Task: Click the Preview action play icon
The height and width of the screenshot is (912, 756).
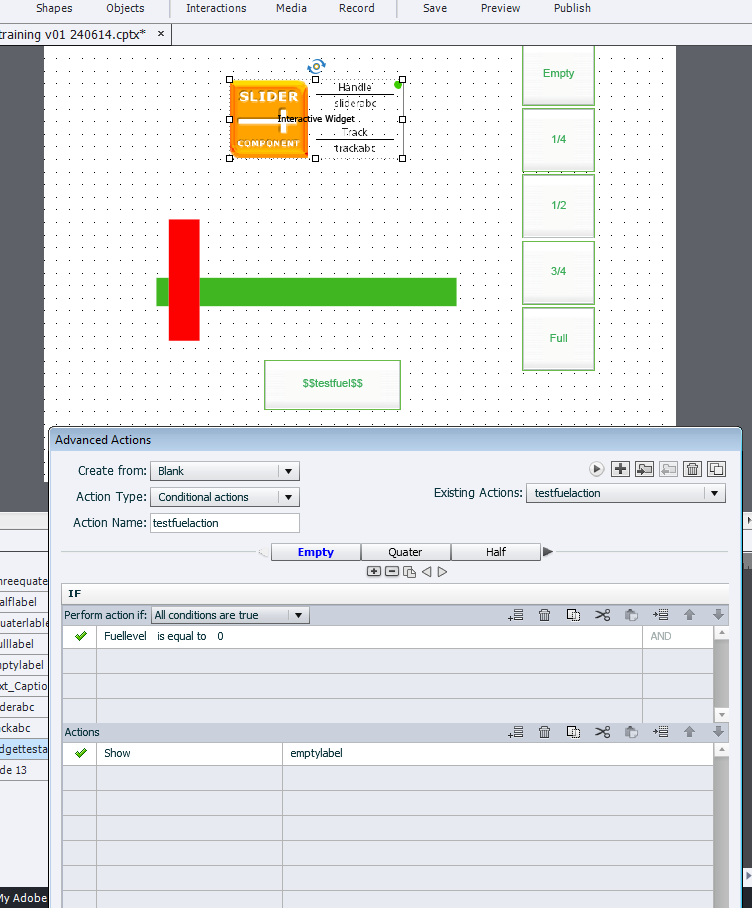Action: [x=599, y=471]
